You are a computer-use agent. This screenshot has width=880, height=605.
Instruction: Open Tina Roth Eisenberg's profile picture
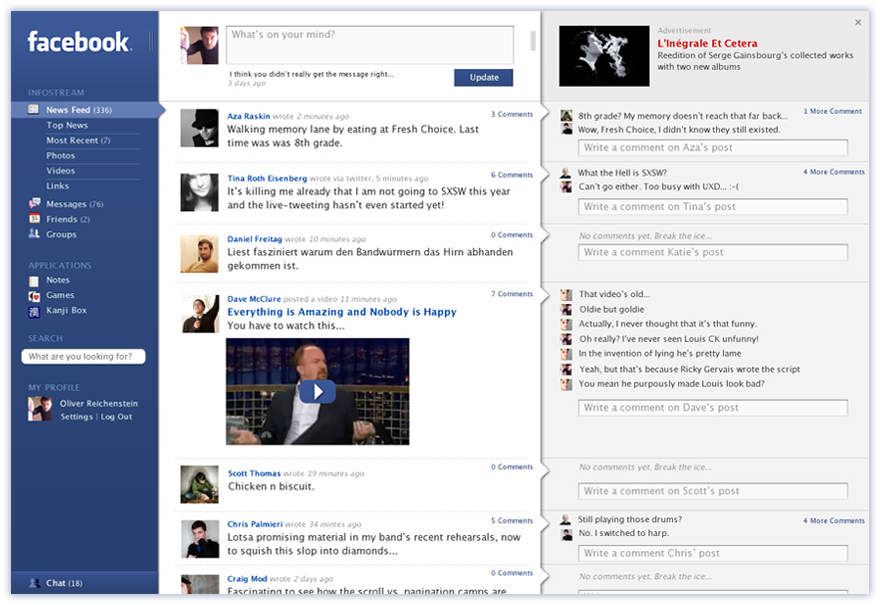tap(199, 192)
